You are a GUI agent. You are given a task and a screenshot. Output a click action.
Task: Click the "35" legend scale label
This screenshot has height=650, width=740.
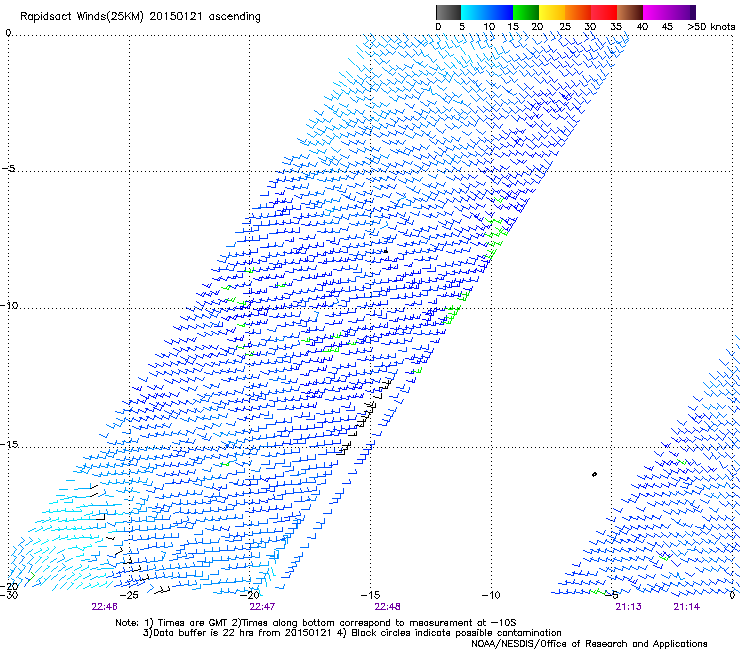coord(616,26)
